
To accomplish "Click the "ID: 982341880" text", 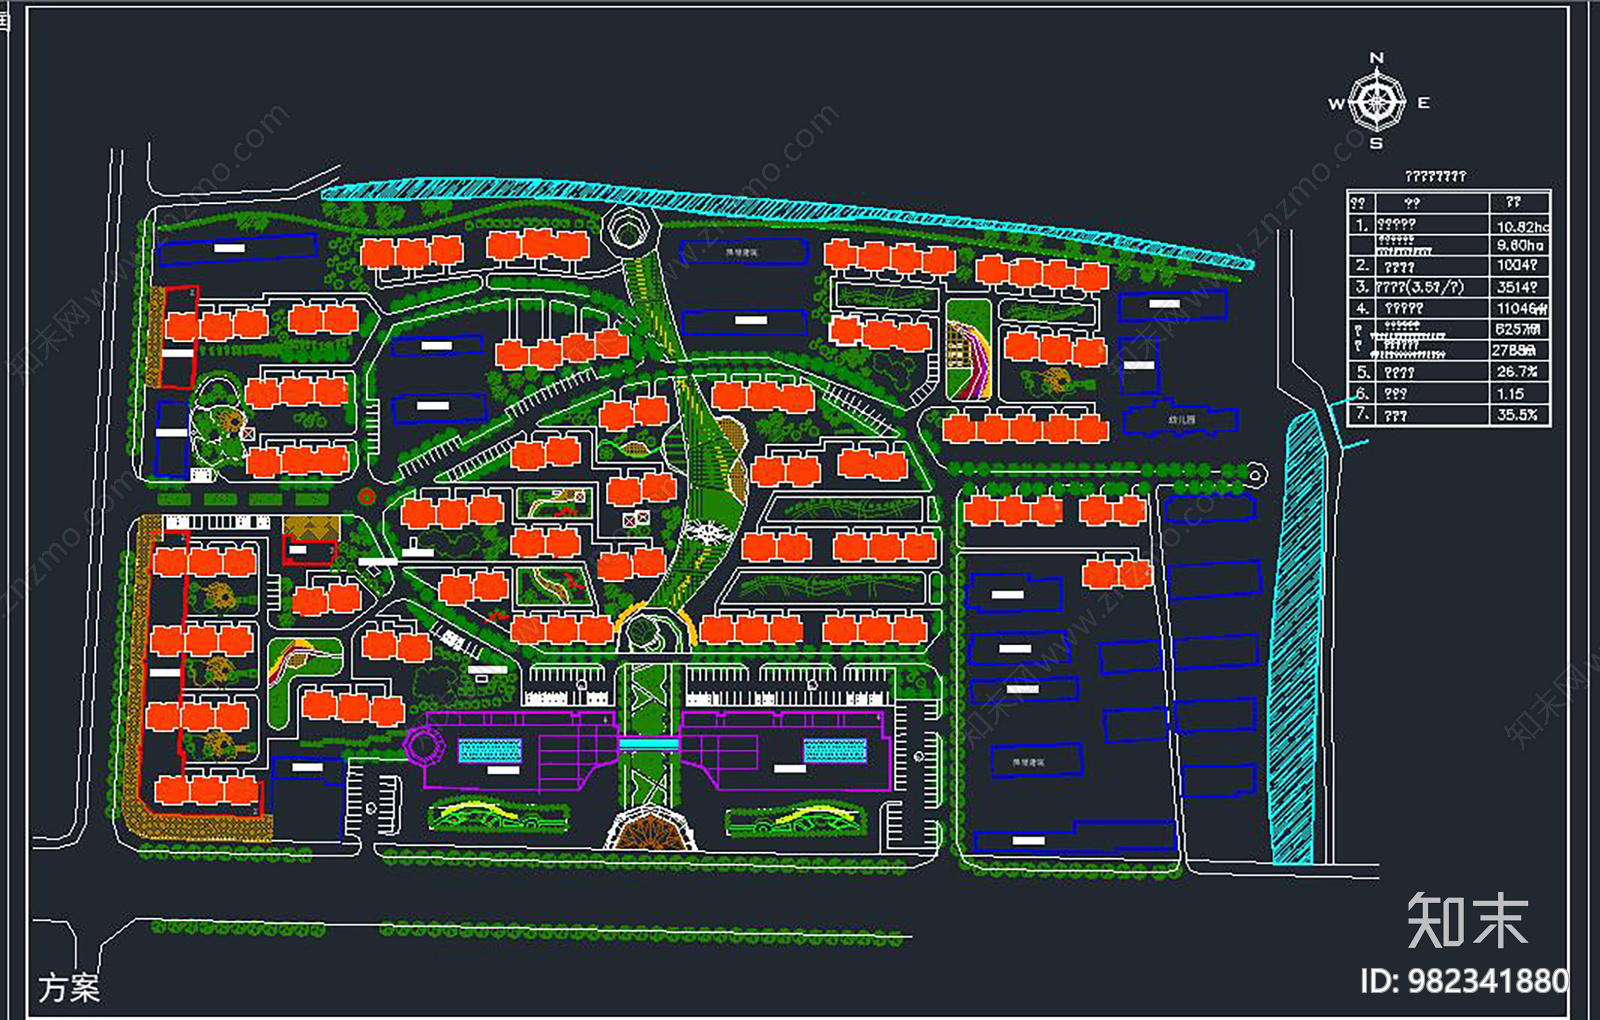I will tap(1464, 981).
